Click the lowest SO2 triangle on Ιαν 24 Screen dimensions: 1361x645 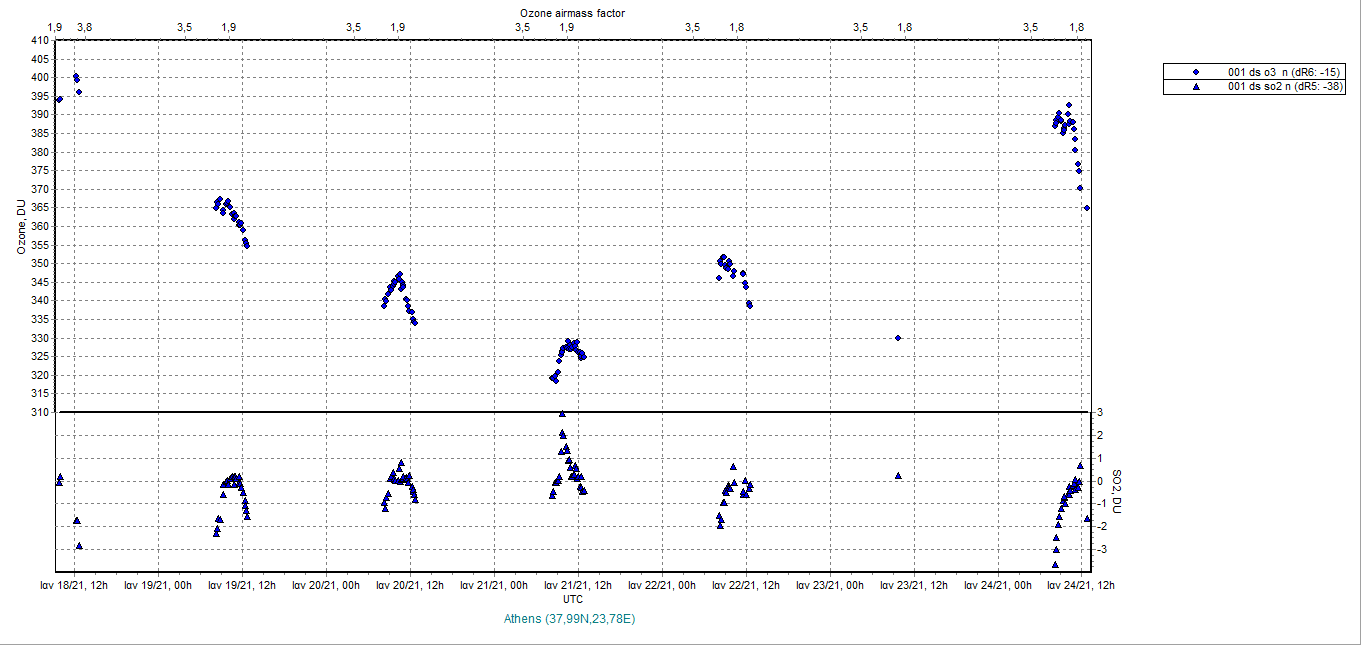point(1055,564)
